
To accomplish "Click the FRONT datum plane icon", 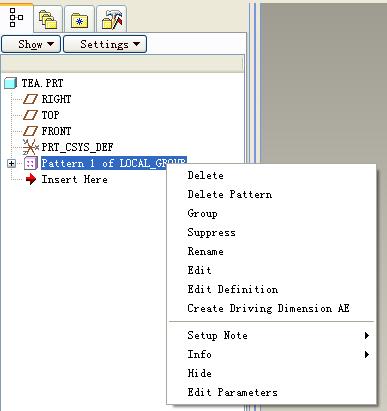I will [x=30, y=131].
